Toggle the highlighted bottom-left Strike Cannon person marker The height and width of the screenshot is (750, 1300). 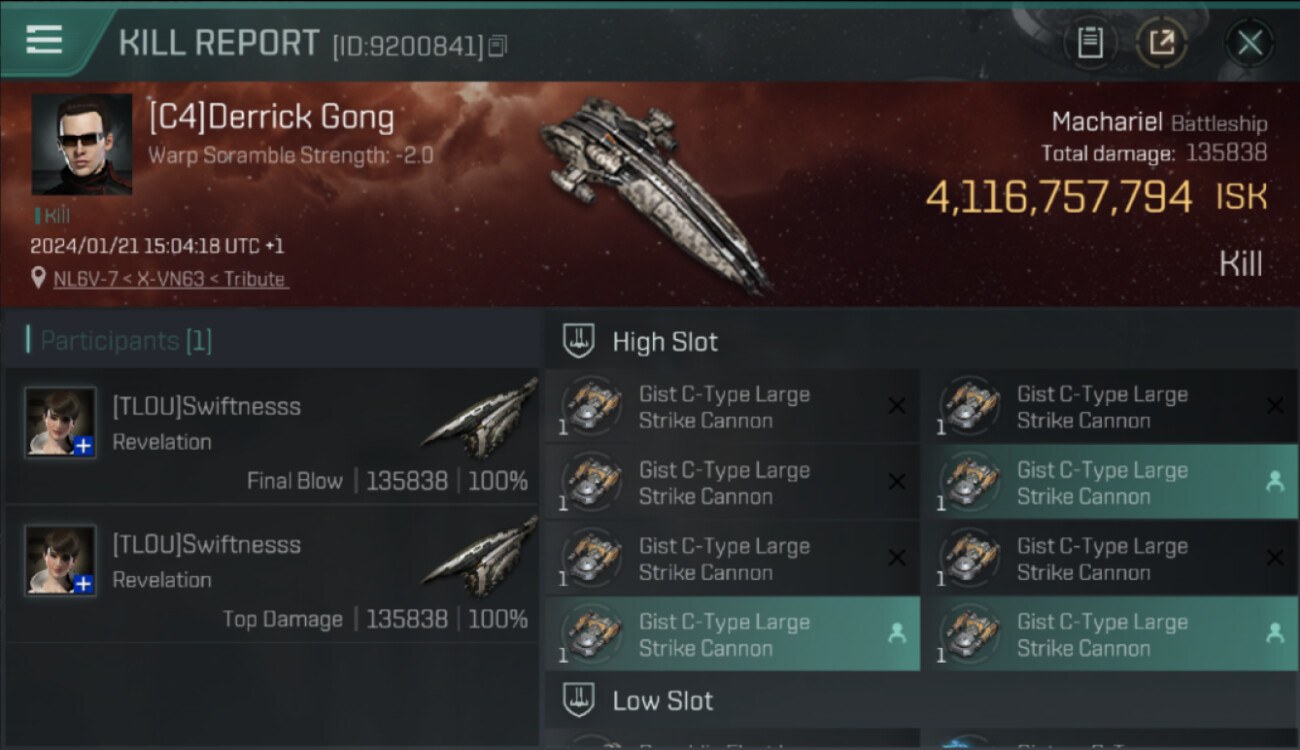(x=897, y=633)
